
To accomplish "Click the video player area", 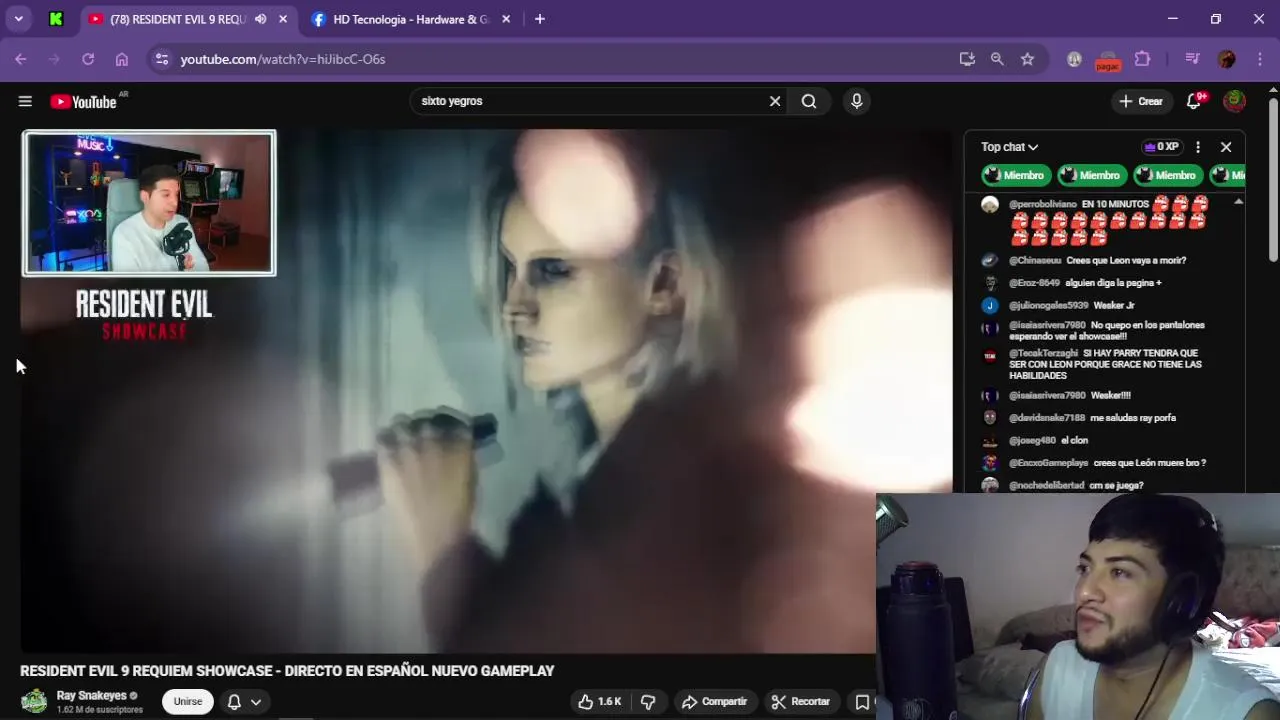I will 485,390.
